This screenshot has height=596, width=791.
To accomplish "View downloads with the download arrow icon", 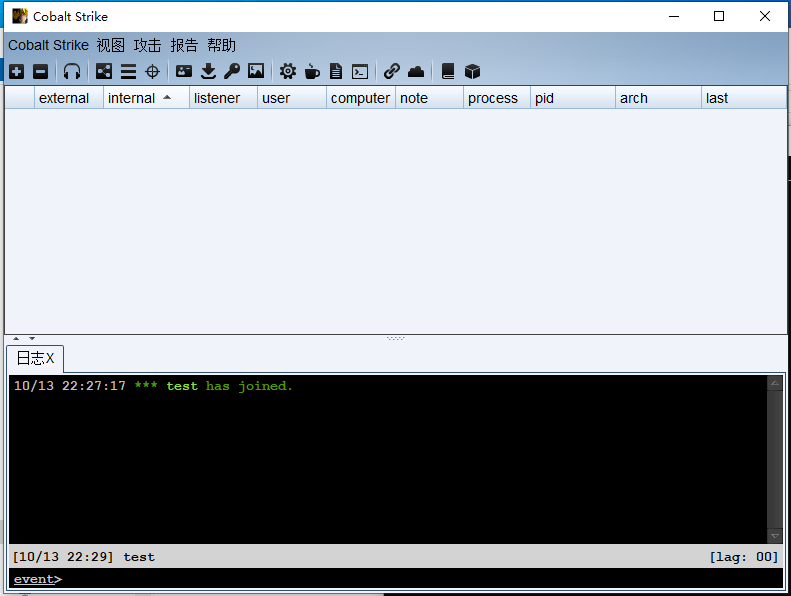I will coord(208,71).
